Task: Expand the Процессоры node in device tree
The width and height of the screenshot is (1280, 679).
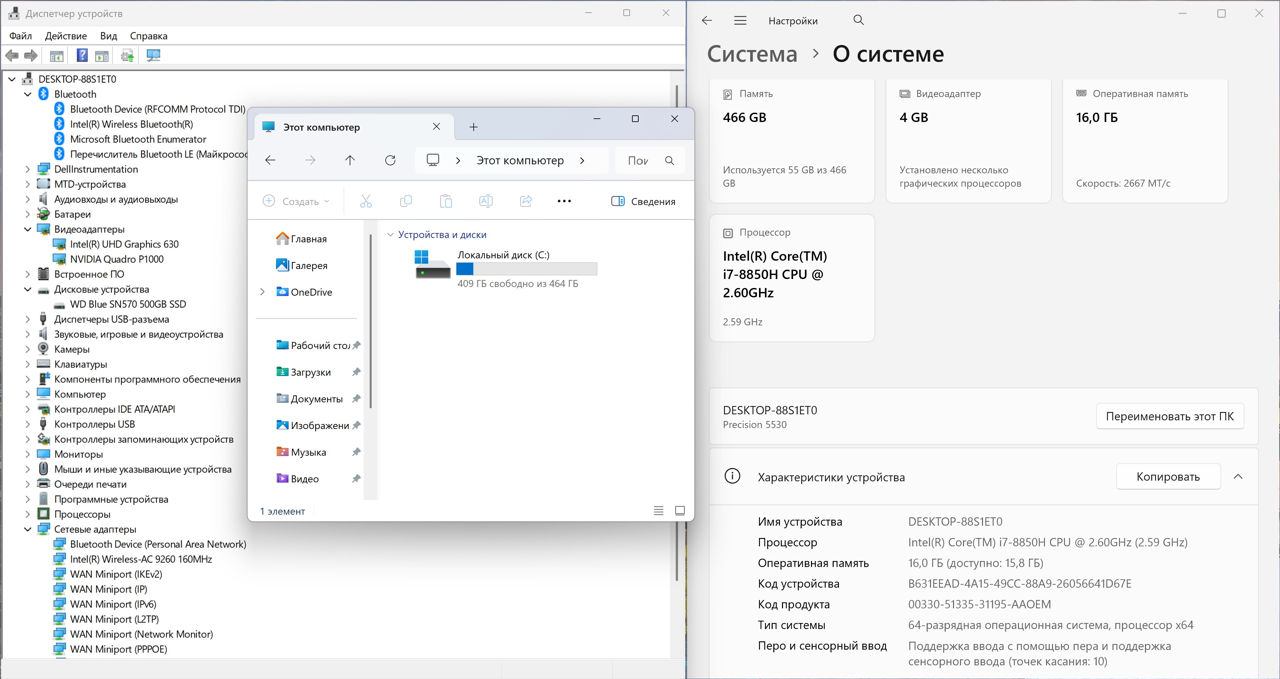Action: pyautogui.click(x=28, y=514)
